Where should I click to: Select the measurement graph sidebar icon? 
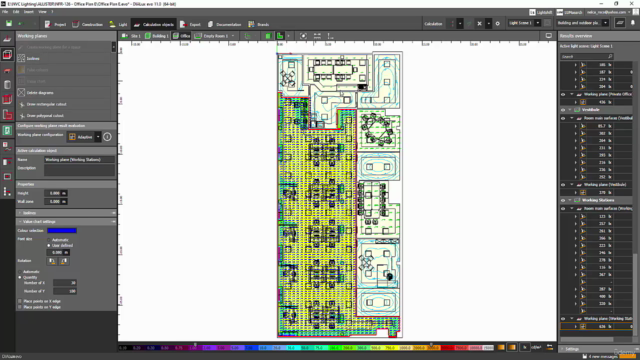click(x=7, y=146)
